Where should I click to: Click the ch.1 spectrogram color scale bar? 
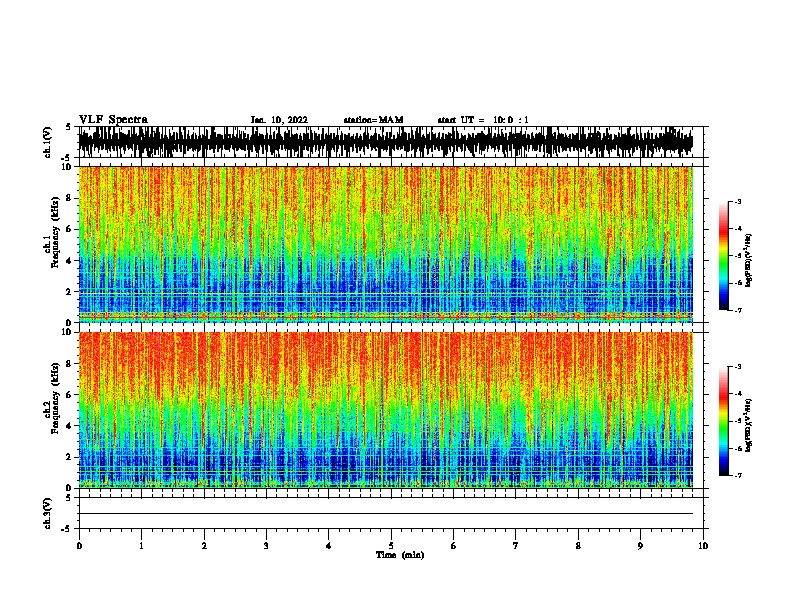click(x=724, y=256)
